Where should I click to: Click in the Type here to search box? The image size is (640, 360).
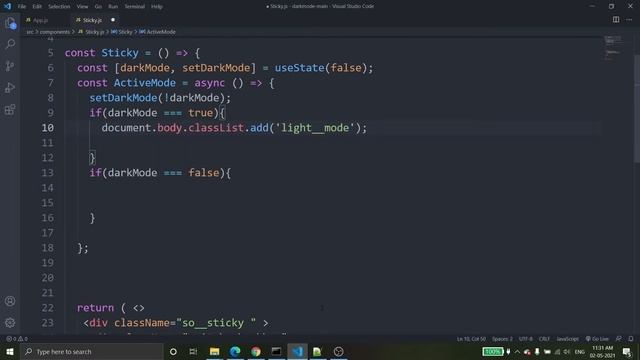pos(91,351)
